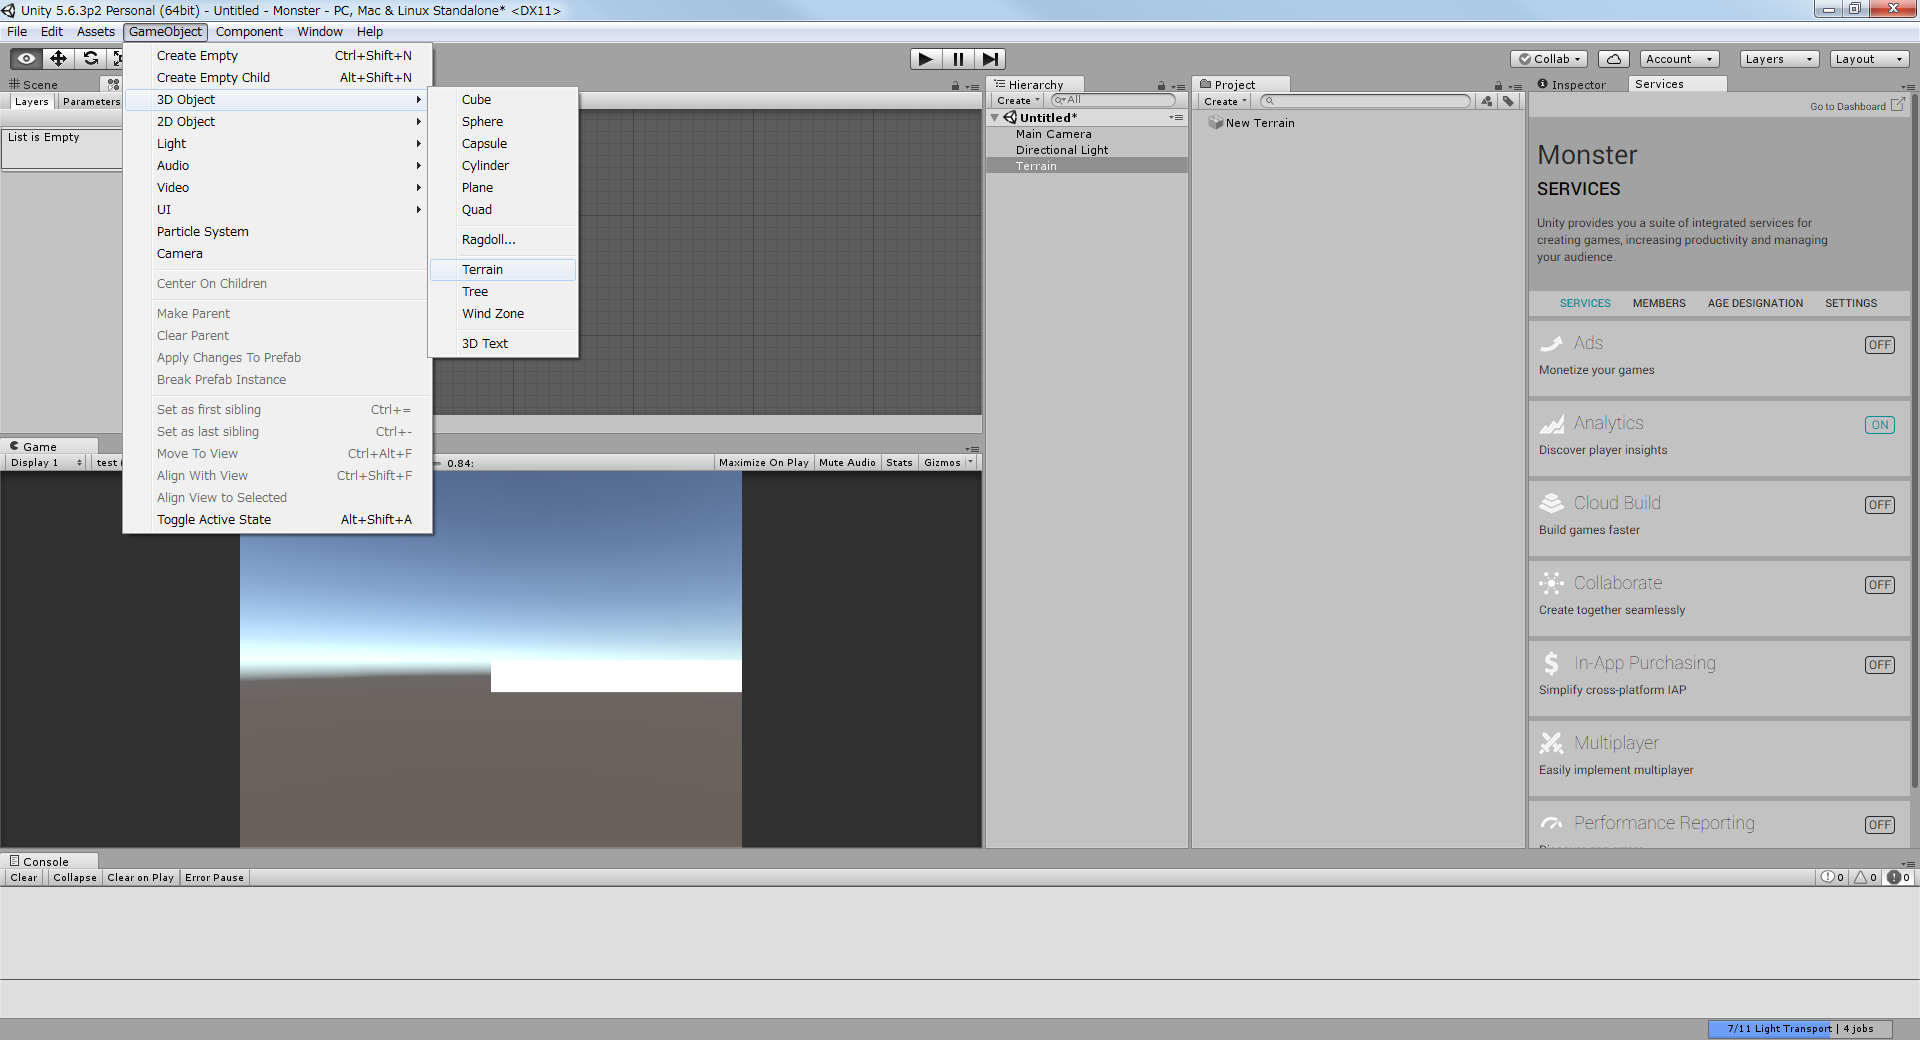Toggle the Performance Reporting OFF switch
Image resolution: width=1920 pixels, height=1040 pixels.
(x=1879, y=825)
